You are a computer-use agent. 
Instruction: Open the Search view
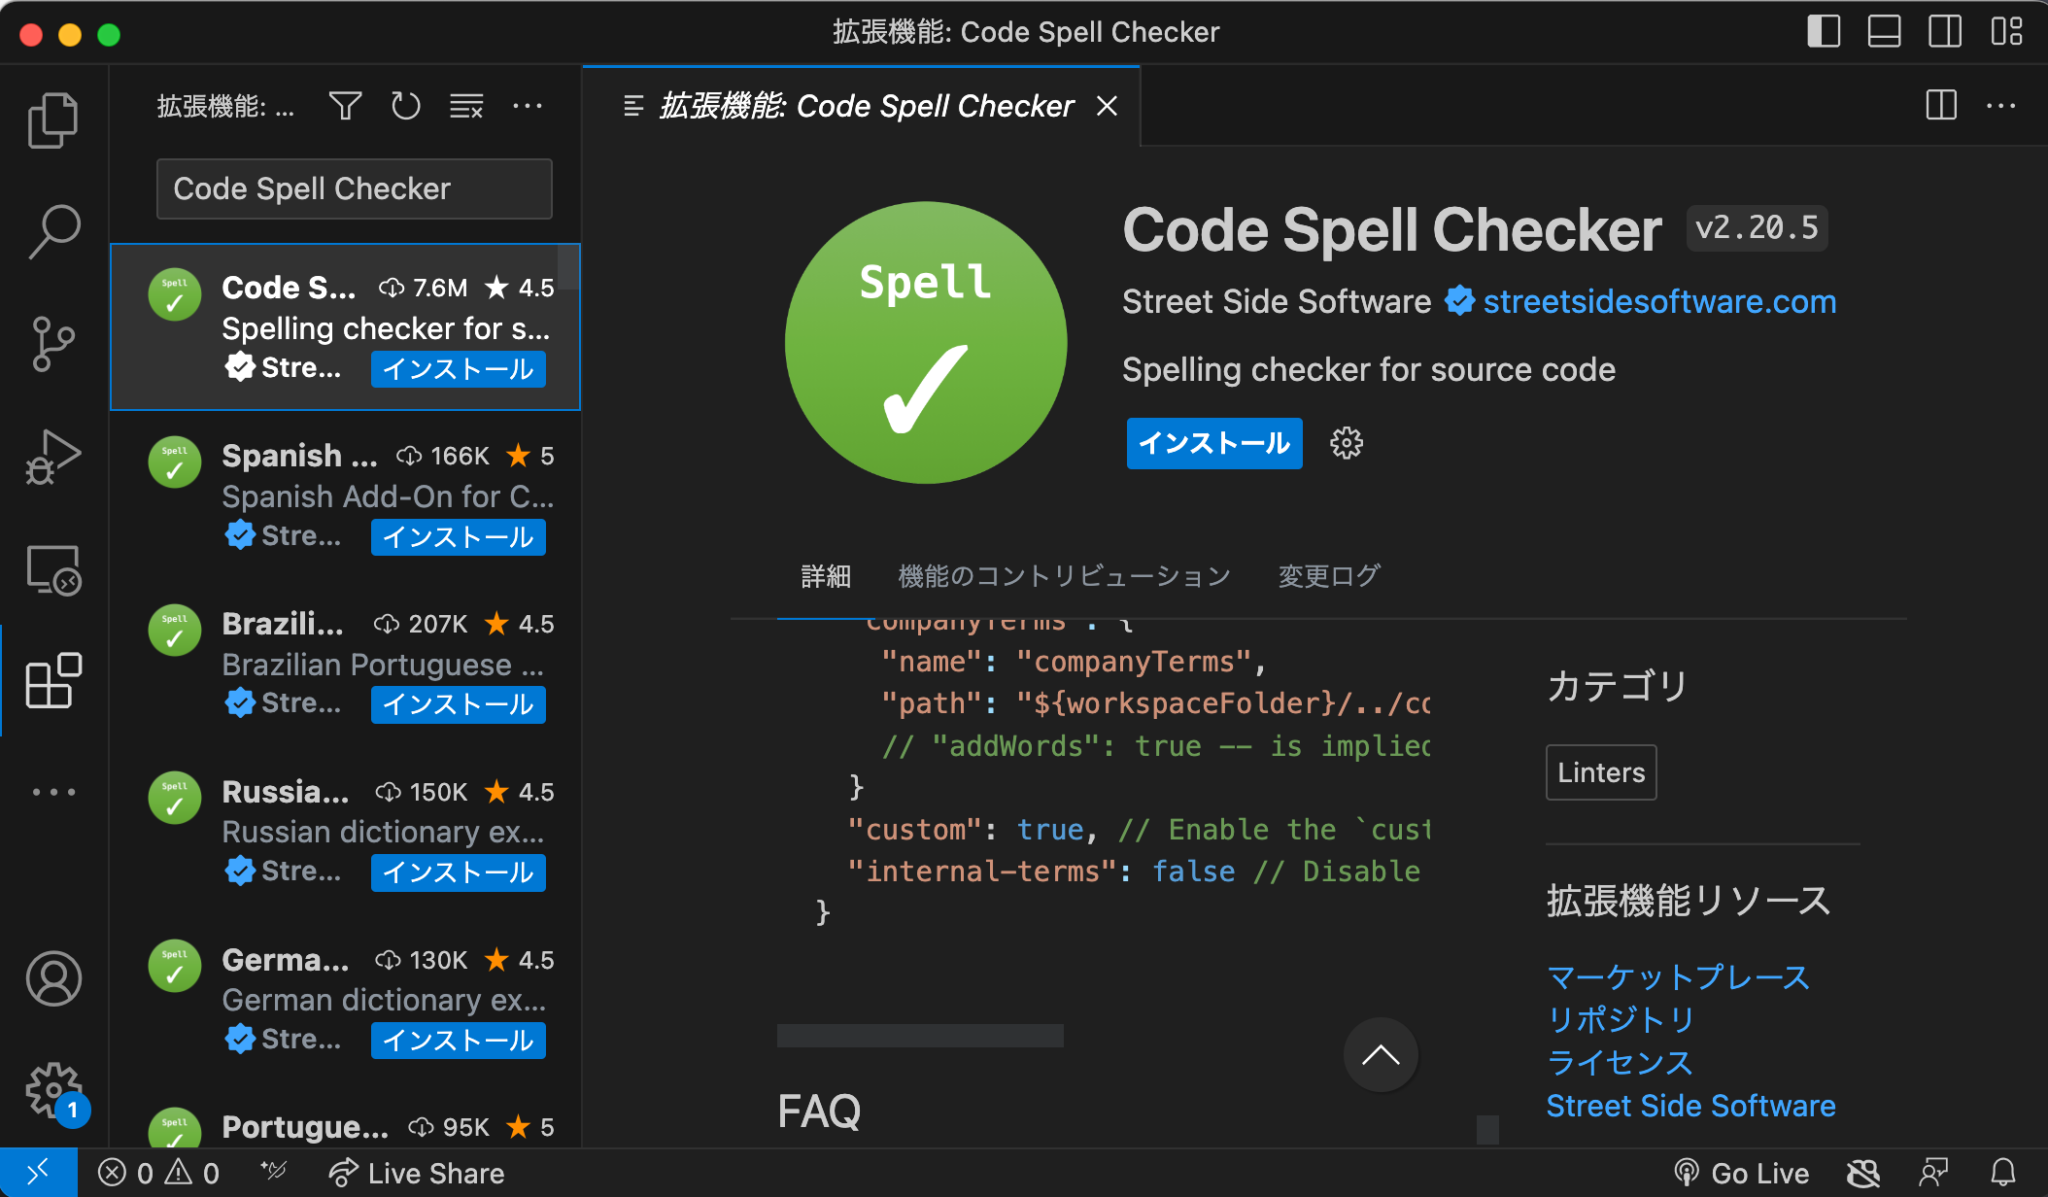pyautogui.click(x=53, y=230)
